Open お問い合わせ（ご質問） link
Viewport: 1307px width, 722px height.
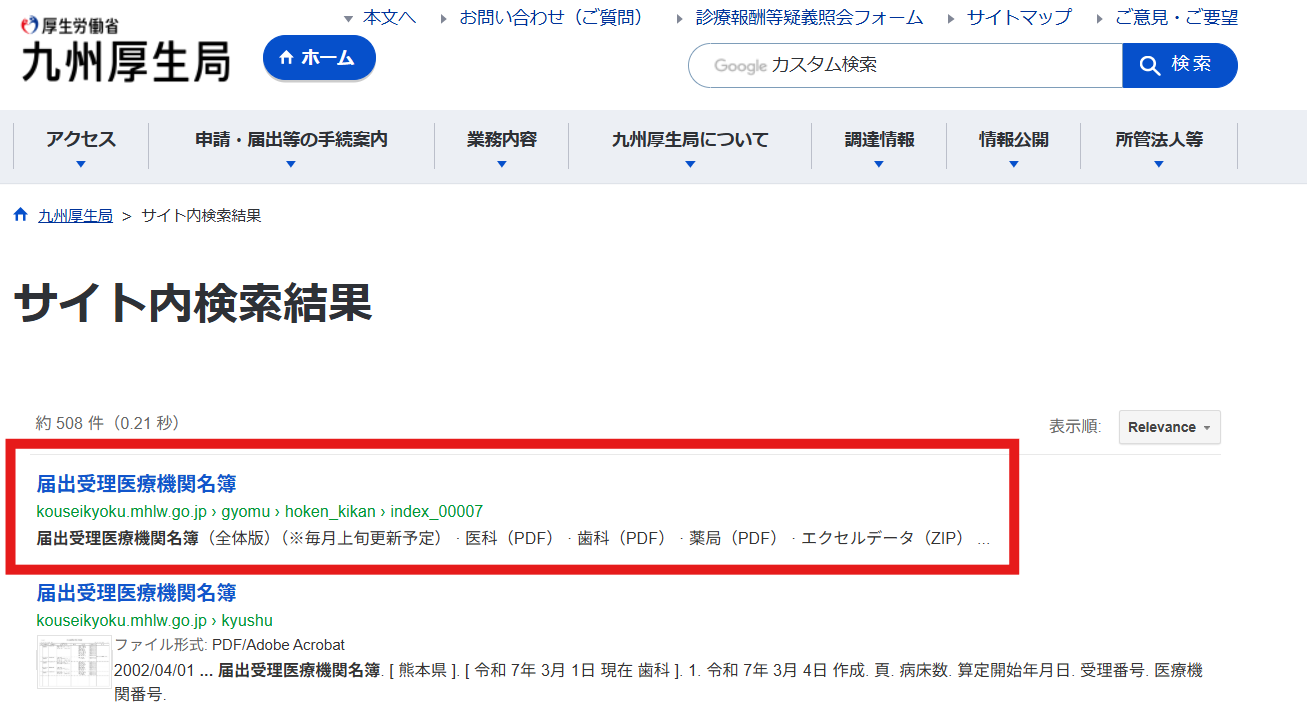(x=551, y=18)
